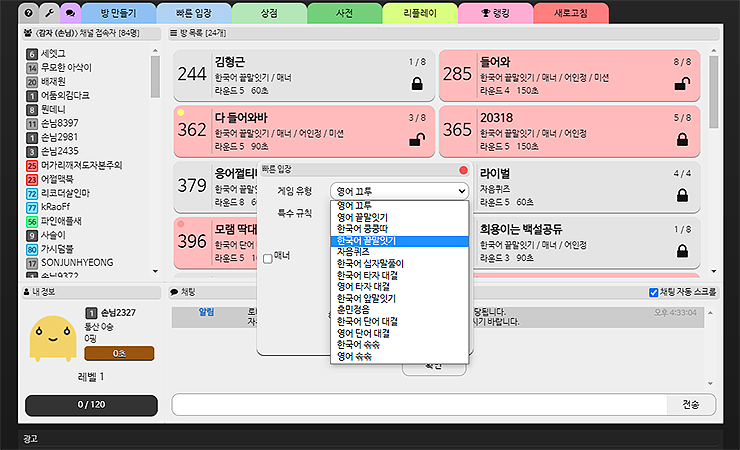Select 영어 끄투 option in list
Viewport: 740px width, 450px height.
click(399, 206)
